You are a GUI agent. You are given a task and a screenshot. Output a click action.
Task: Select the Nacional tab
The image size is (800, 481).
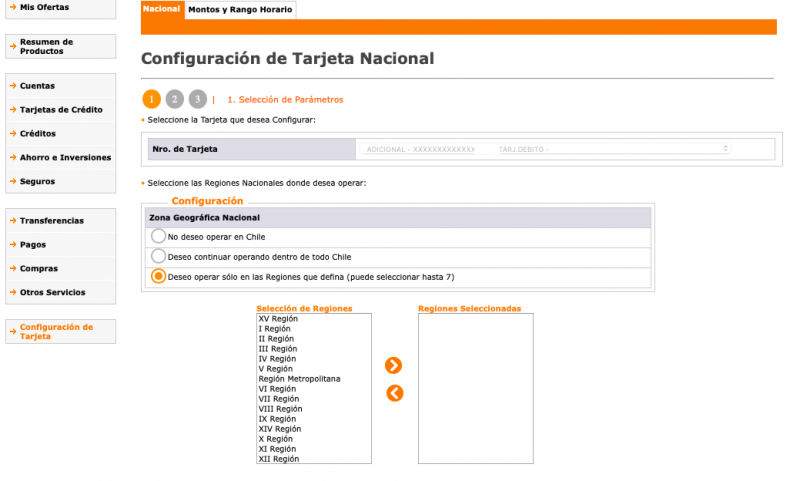(162, 10)
